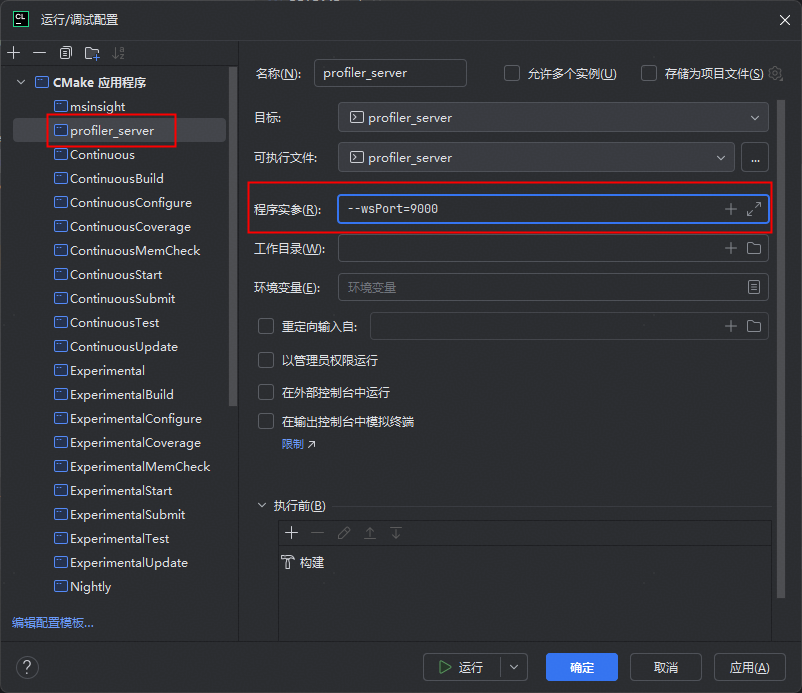The width and height of the screenshot is (802, 693).
Task: Toggle 重定向输入自 checkbox
Action: [x=266, y=326]
